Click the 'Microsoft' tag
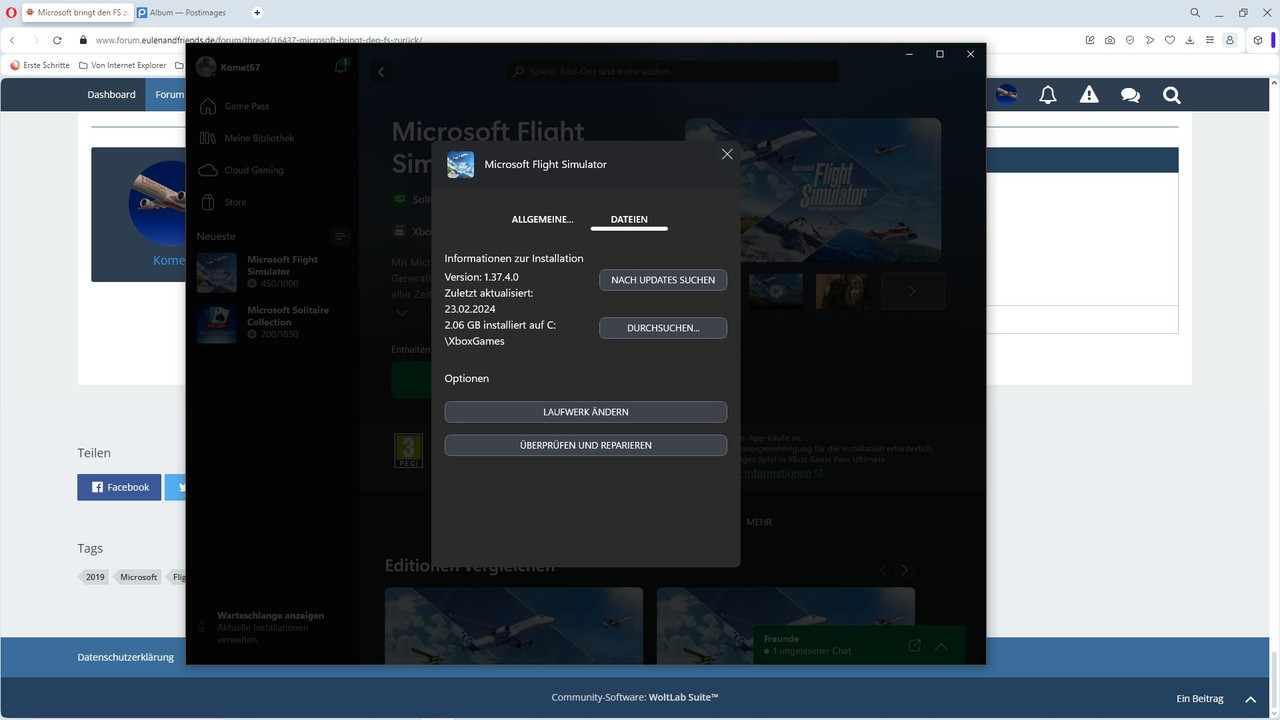Image resolution: width=1280 pixels, height=720 pixels. 138,577
